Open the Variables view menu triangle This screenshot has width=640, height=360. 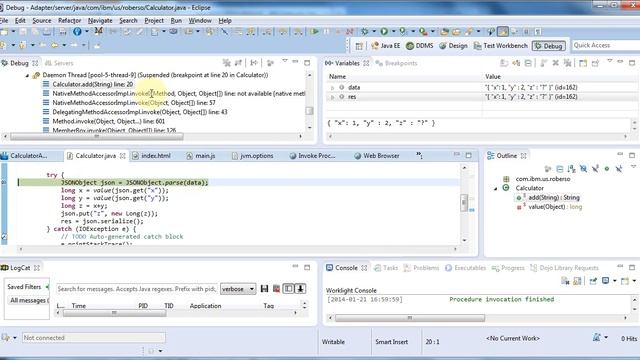(x=609, y=61)
